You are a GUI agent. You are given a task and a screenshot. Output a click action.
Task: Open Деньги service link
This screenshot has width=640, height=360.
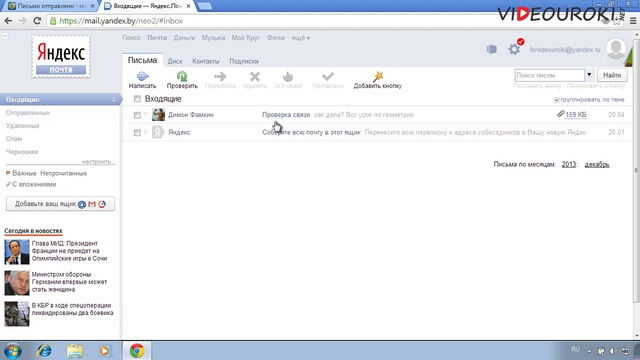coord(184,38)
